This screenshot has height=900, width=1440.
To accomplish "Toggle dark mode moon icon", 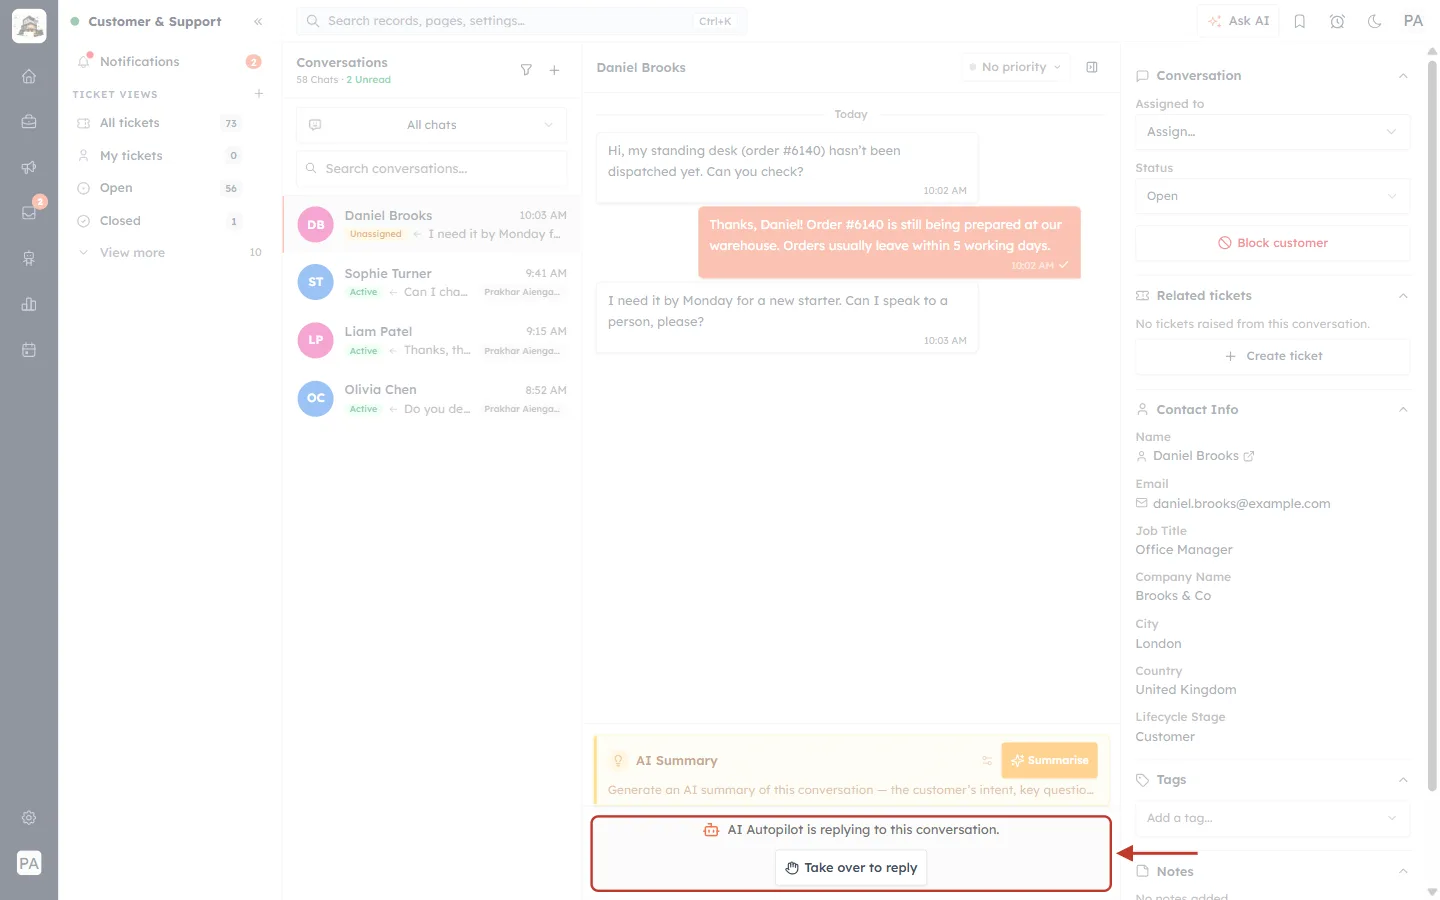I will point(1375,21).
